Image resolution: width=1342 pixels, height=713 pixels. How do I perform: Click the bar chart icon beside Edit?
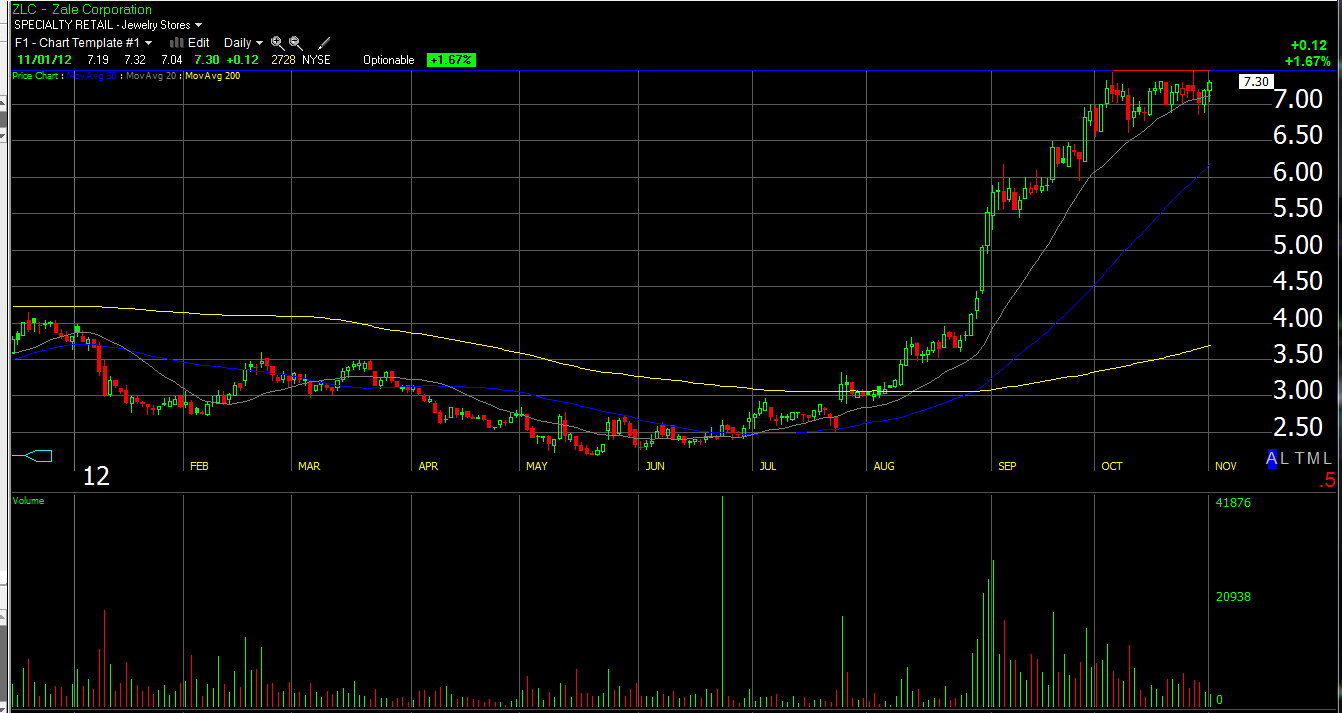[177, 43]
